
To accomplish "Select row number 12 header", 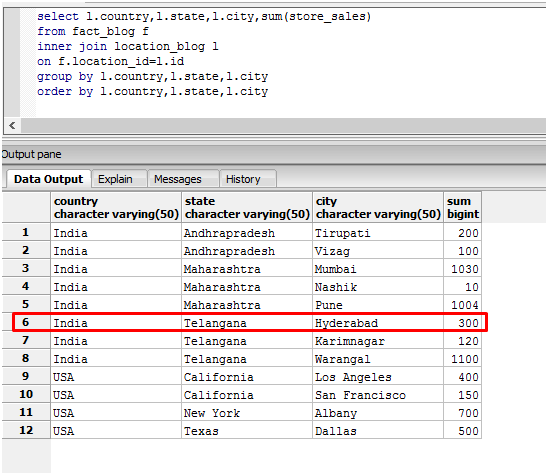I will point(26,430).
